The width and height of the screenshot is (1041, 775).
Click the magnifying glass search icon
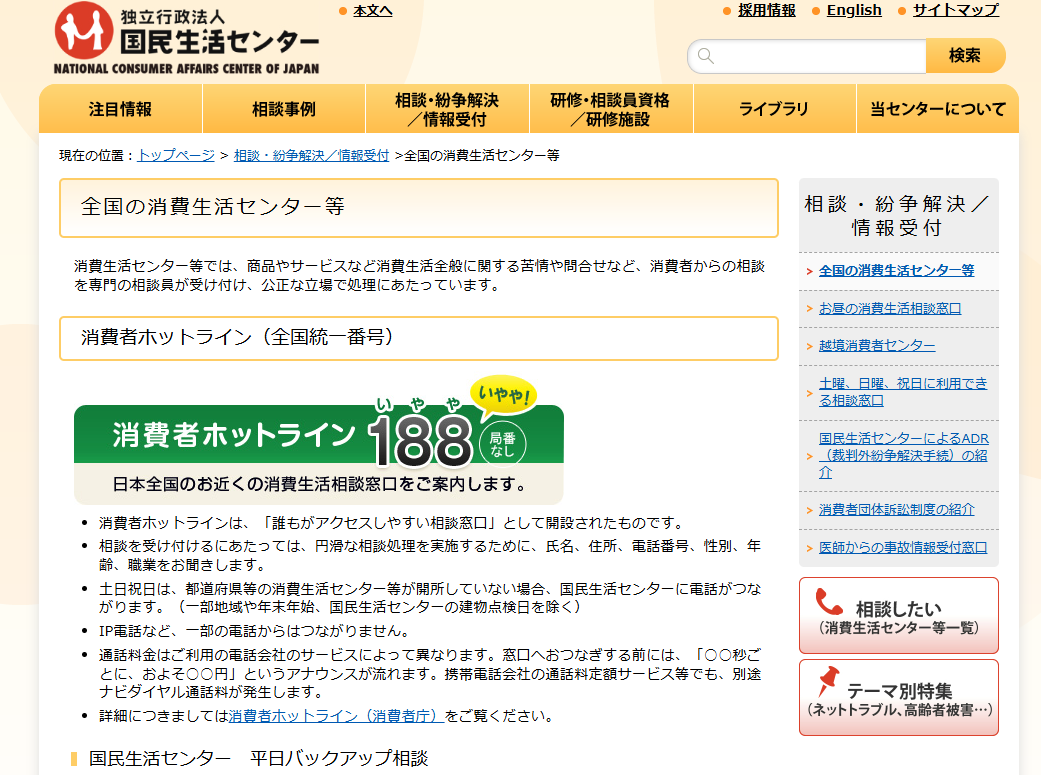point(706,56)
